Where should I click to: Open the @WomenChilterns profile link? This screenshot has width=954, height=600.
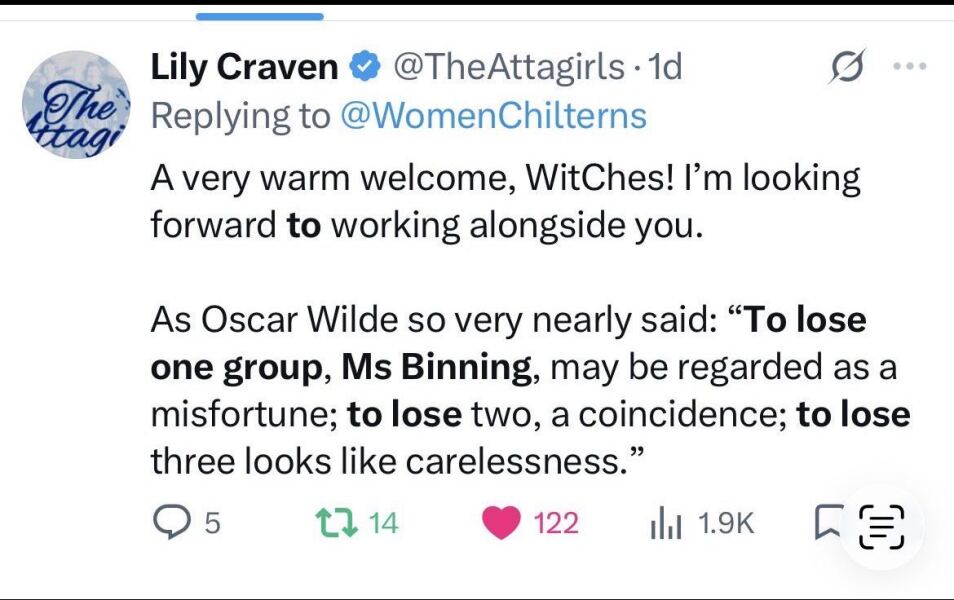pos(500,115)
